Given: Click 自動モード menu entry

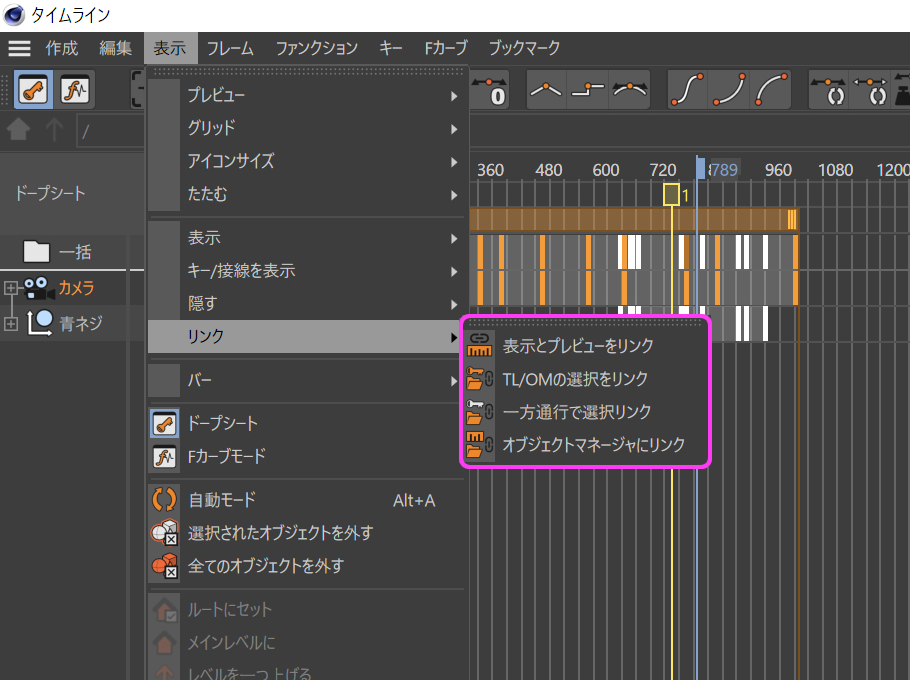Looking at the screenshot, I should [222, 500].
